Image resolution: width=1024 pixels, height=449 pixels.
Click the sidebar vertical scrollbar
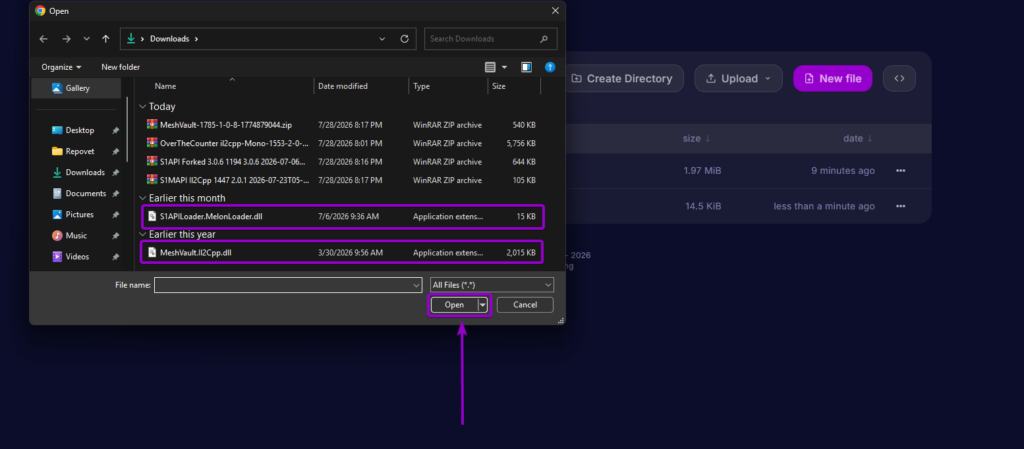click(x=127, y=131)
